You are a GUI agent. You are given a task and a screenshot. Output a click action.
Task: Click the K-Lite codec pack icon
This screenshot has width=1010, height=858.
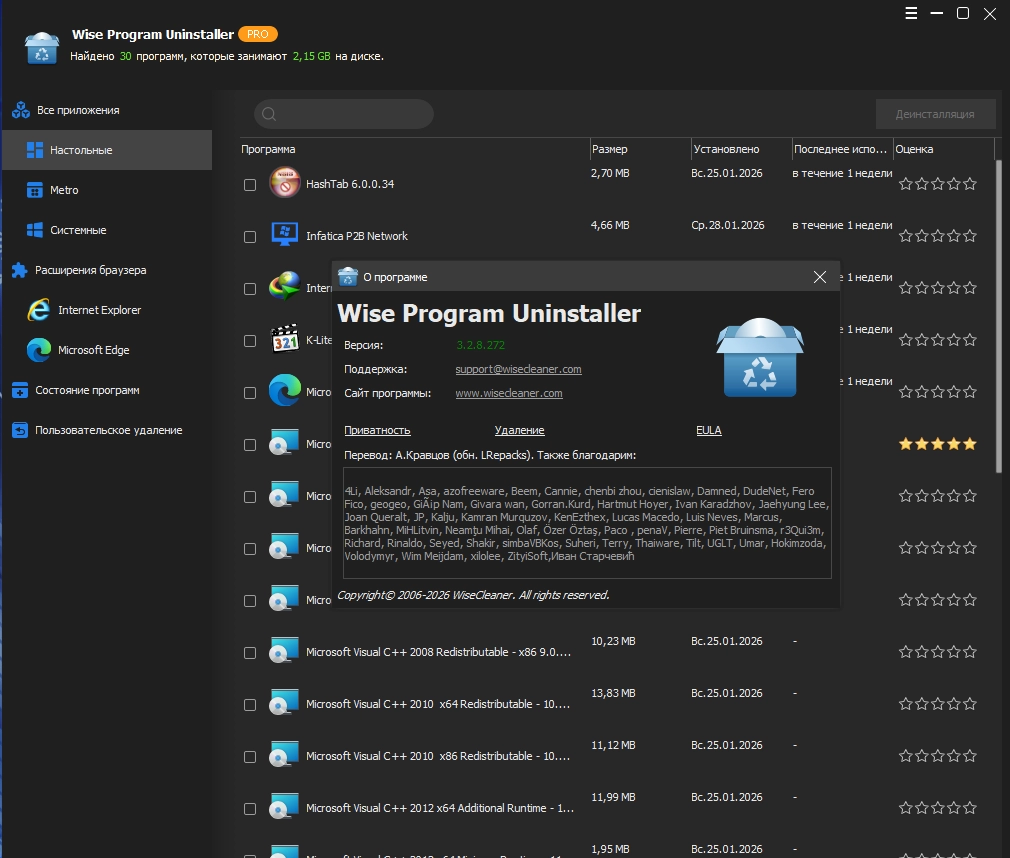pyautogui.click(x=285, y=338)
